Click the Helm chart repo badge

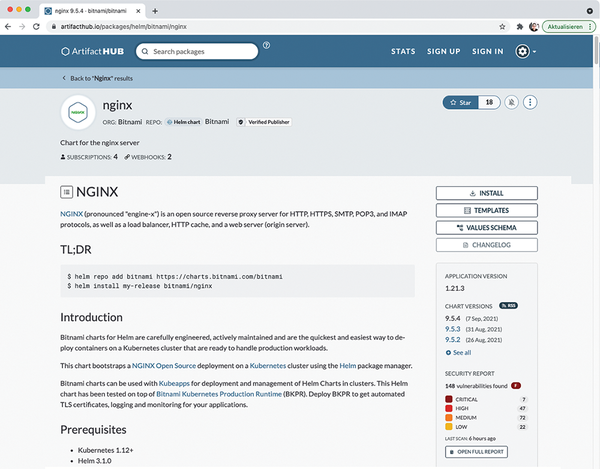click(183, 122)
